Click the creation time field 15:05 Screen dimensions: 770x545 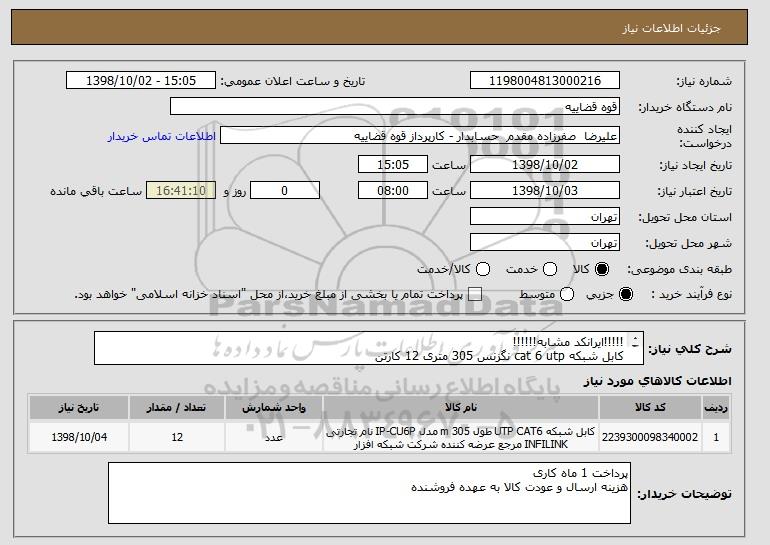(x=393, y=164)
